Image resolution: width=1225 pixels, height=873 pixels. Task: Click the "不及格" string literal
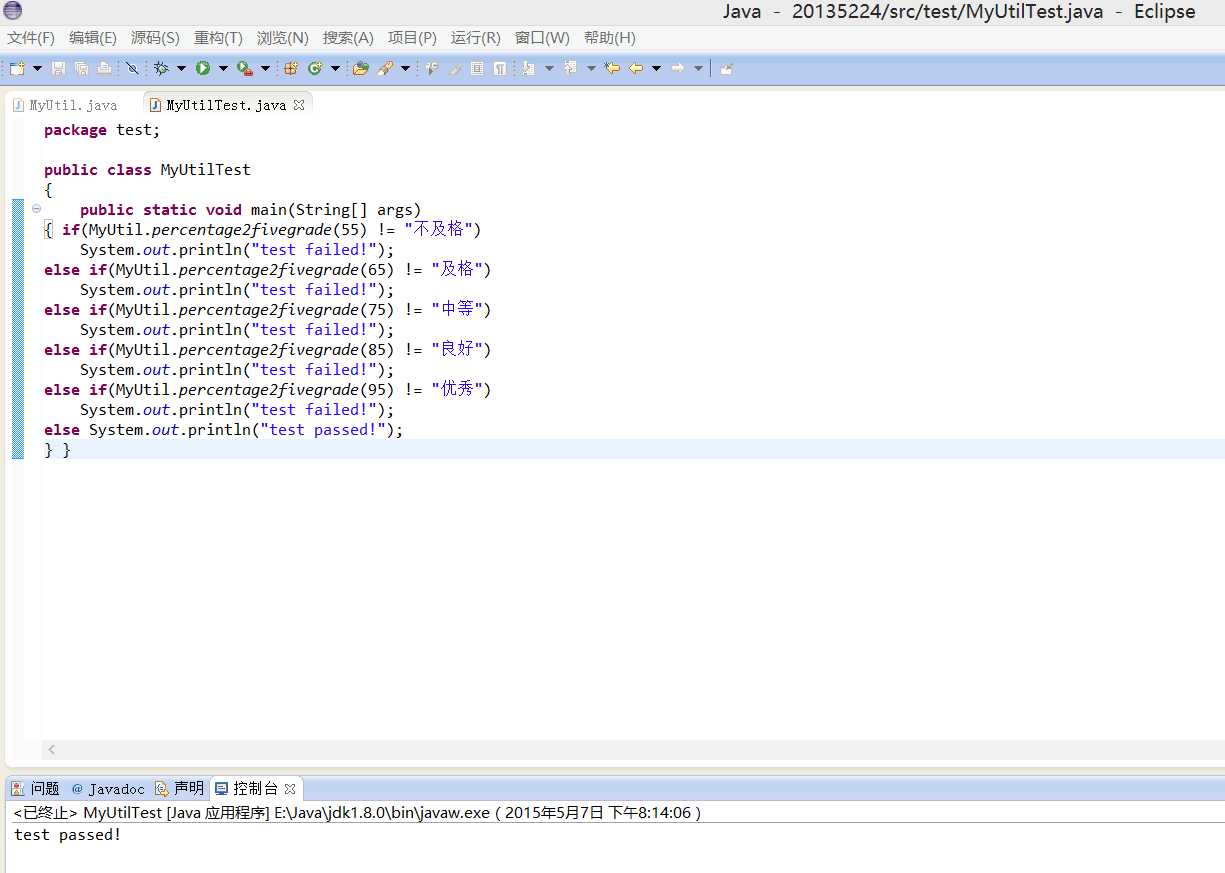[438, 230]
